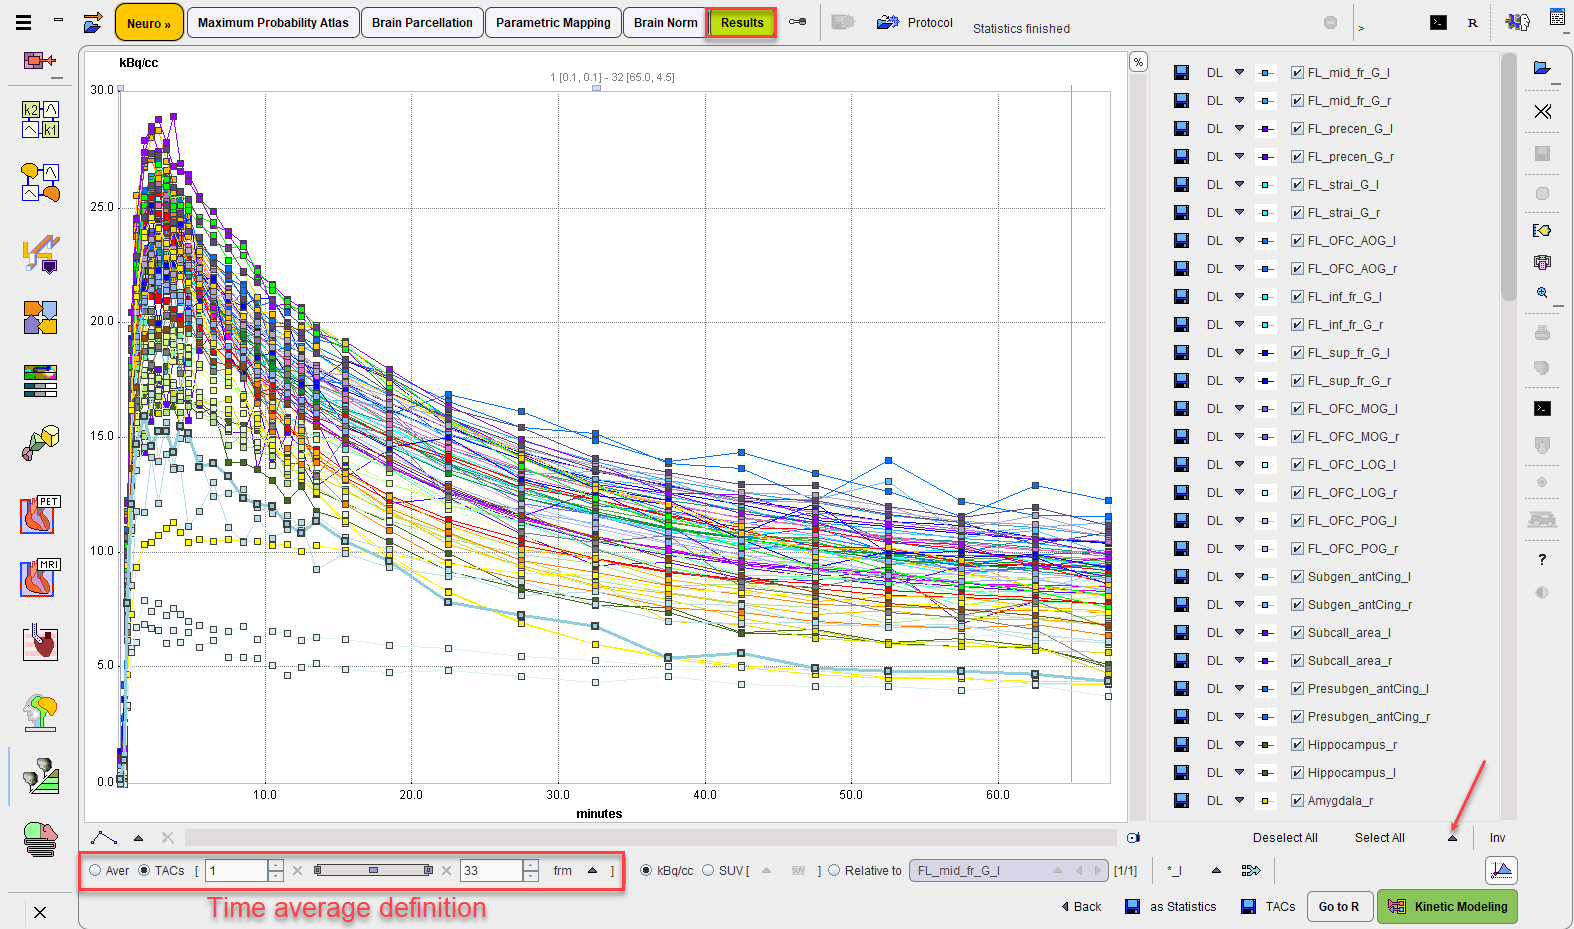Click Select All curves button
The width and height of the screenshot is (1574, 929).
pos(1379,838)
